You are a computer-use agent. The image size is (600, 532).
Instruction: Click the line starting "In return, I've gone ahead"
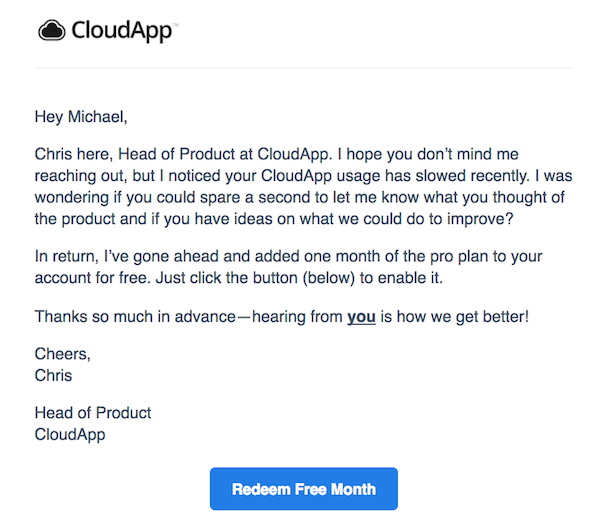(288, 256)
